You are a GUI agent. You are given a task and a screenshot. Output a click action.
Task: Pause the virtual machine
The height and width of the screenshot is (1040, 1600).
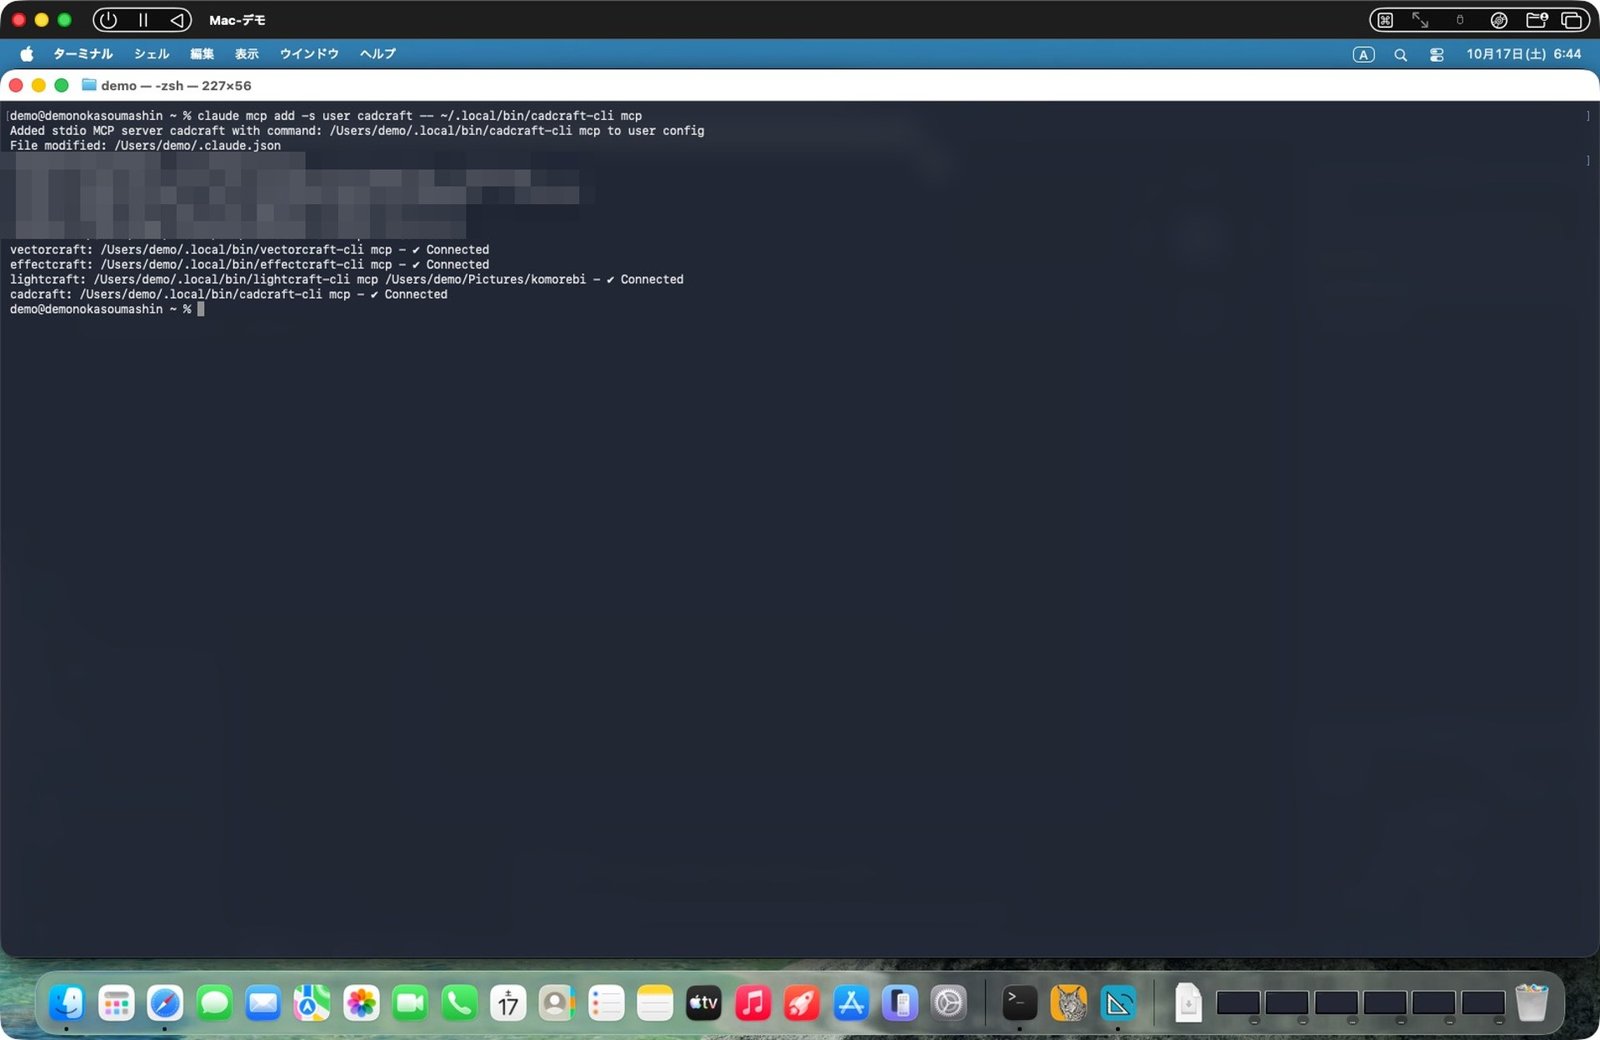143,20
